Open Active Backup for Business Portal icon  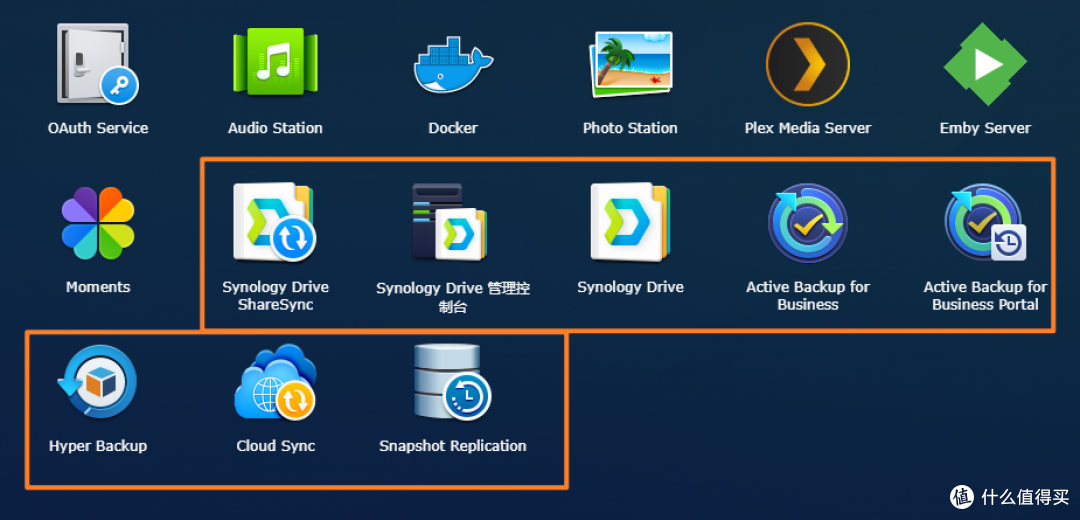(985, 223)
